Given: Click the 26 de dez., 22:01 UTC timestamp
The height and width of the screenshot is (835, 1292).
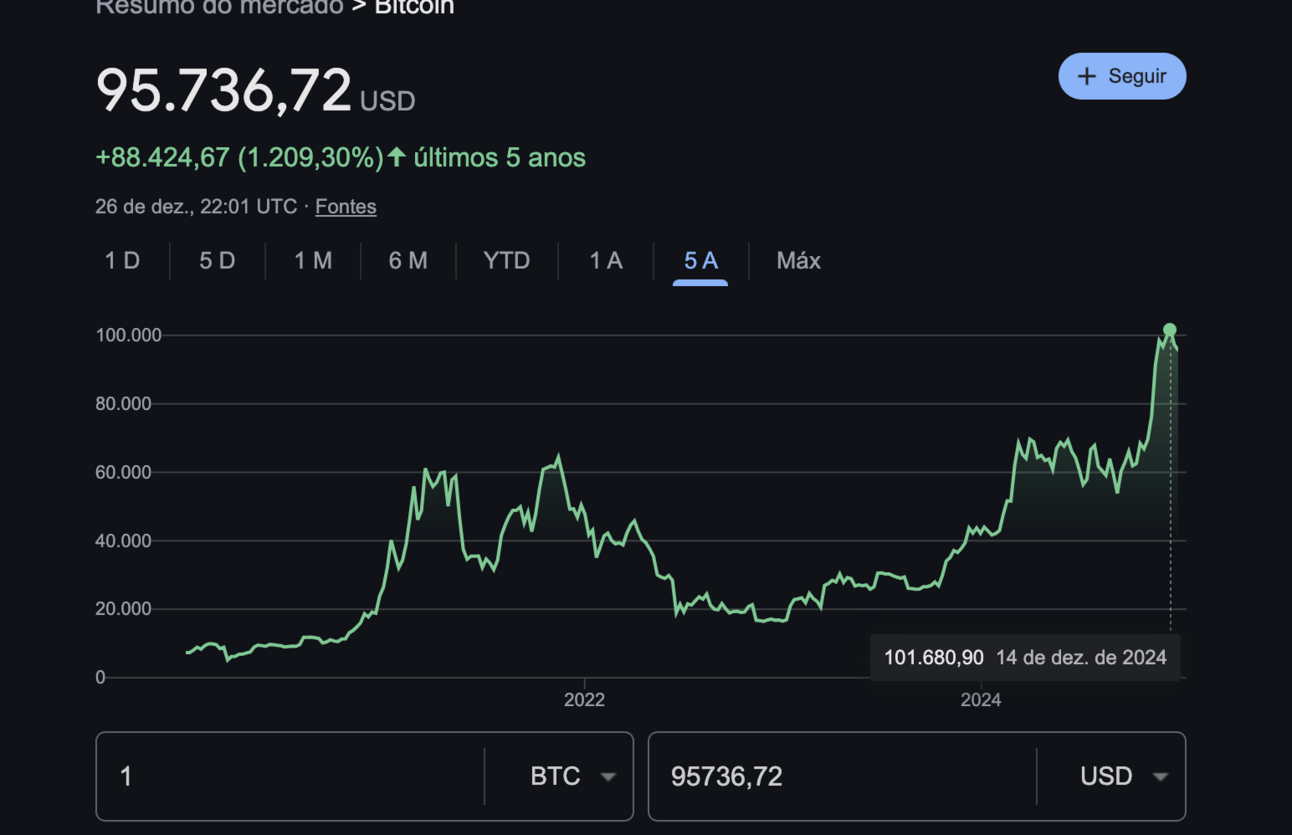Looking at the screenshot, I should pos(196,207).
